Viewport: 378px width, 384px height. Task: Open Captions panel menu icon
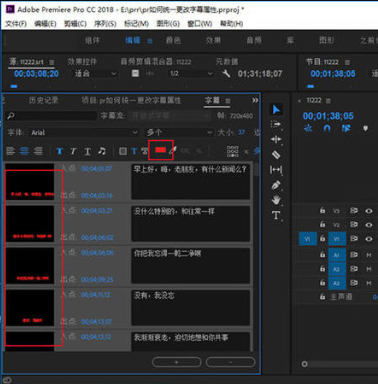click(x=228, y=101)
